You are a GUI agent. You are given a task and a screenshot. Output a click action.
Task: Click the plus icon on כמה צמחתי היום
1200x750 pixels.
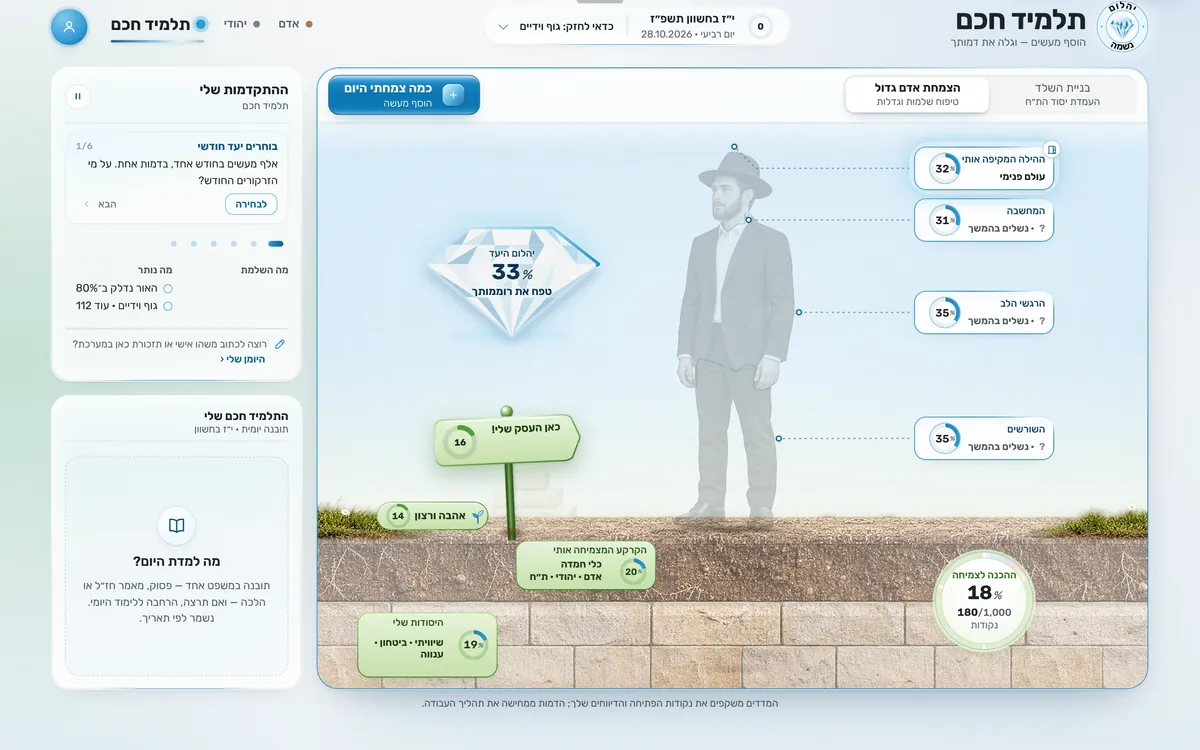point(453,95)
